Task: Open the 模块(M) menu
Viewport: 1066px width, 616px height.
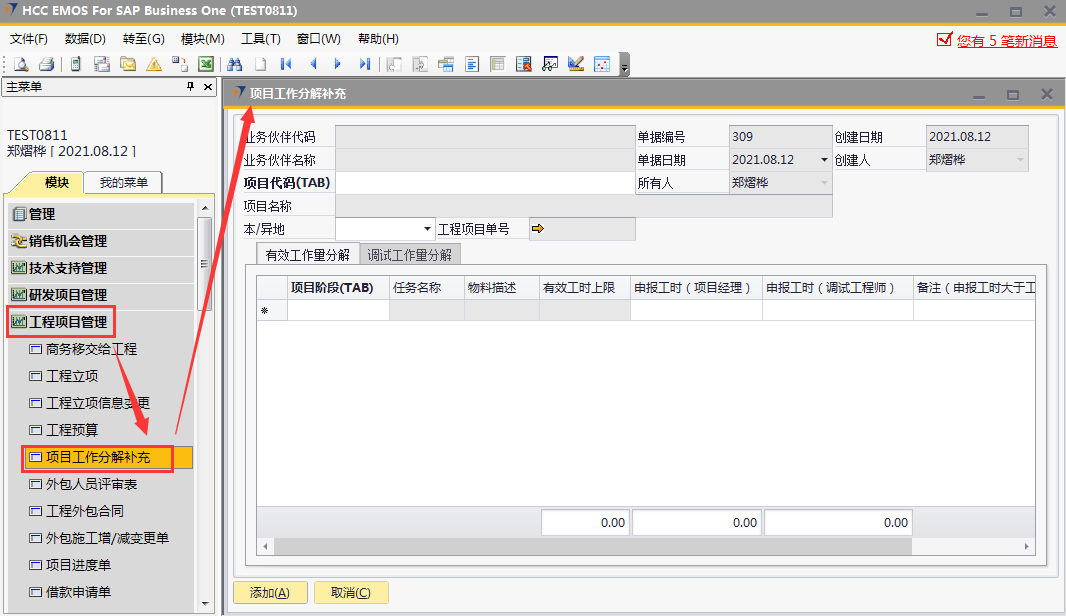Action: (202, 39)
